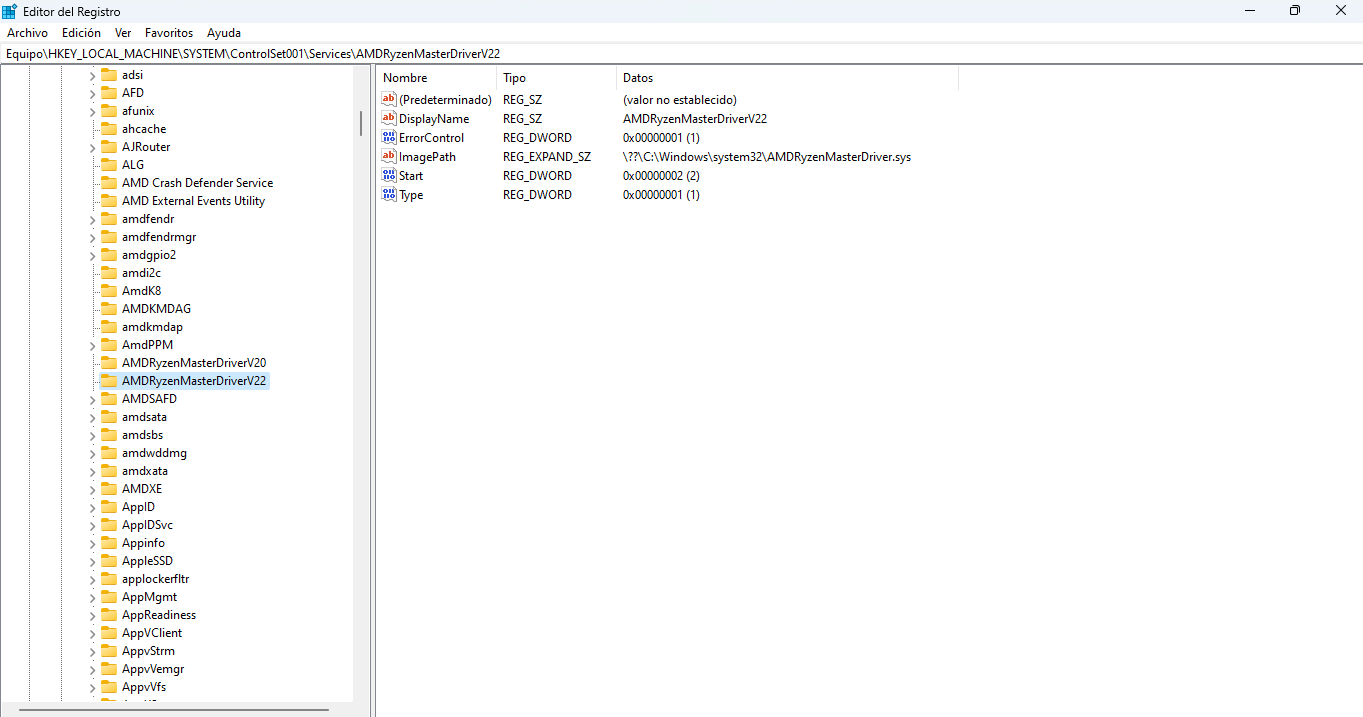This screenshot has height=717, width=1363.
Task: Expand the AMDSAFD key
Action: click(x=92, y=399)
